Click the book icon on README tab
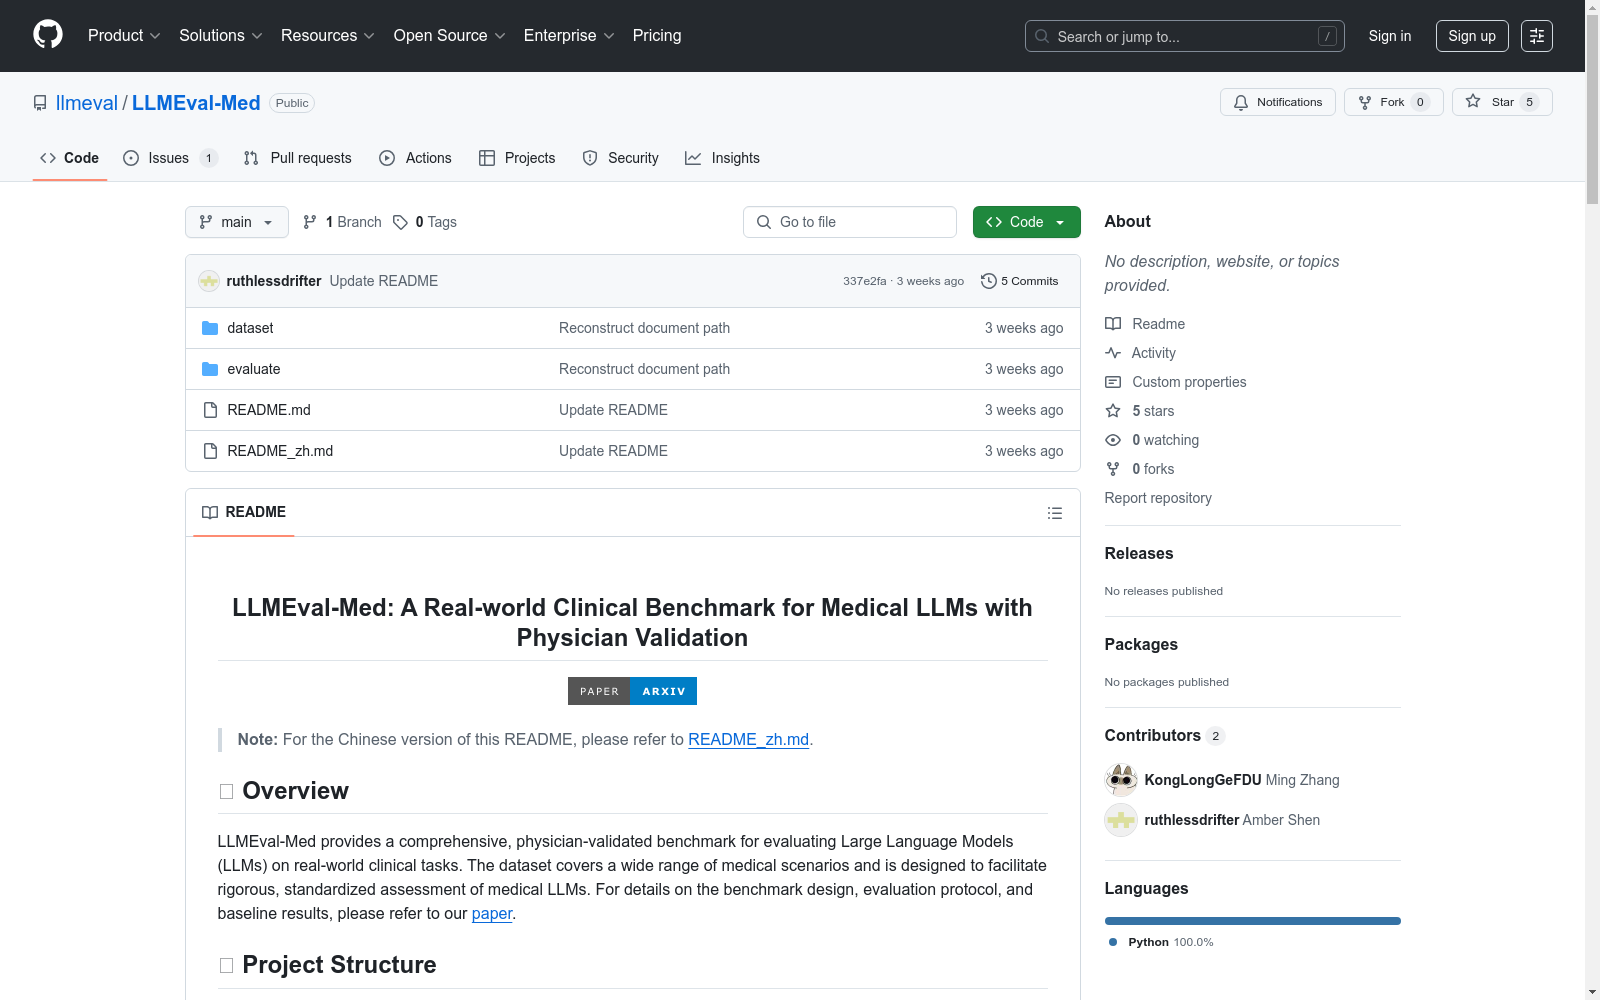 pyautogui.click(x=210, y=512)
